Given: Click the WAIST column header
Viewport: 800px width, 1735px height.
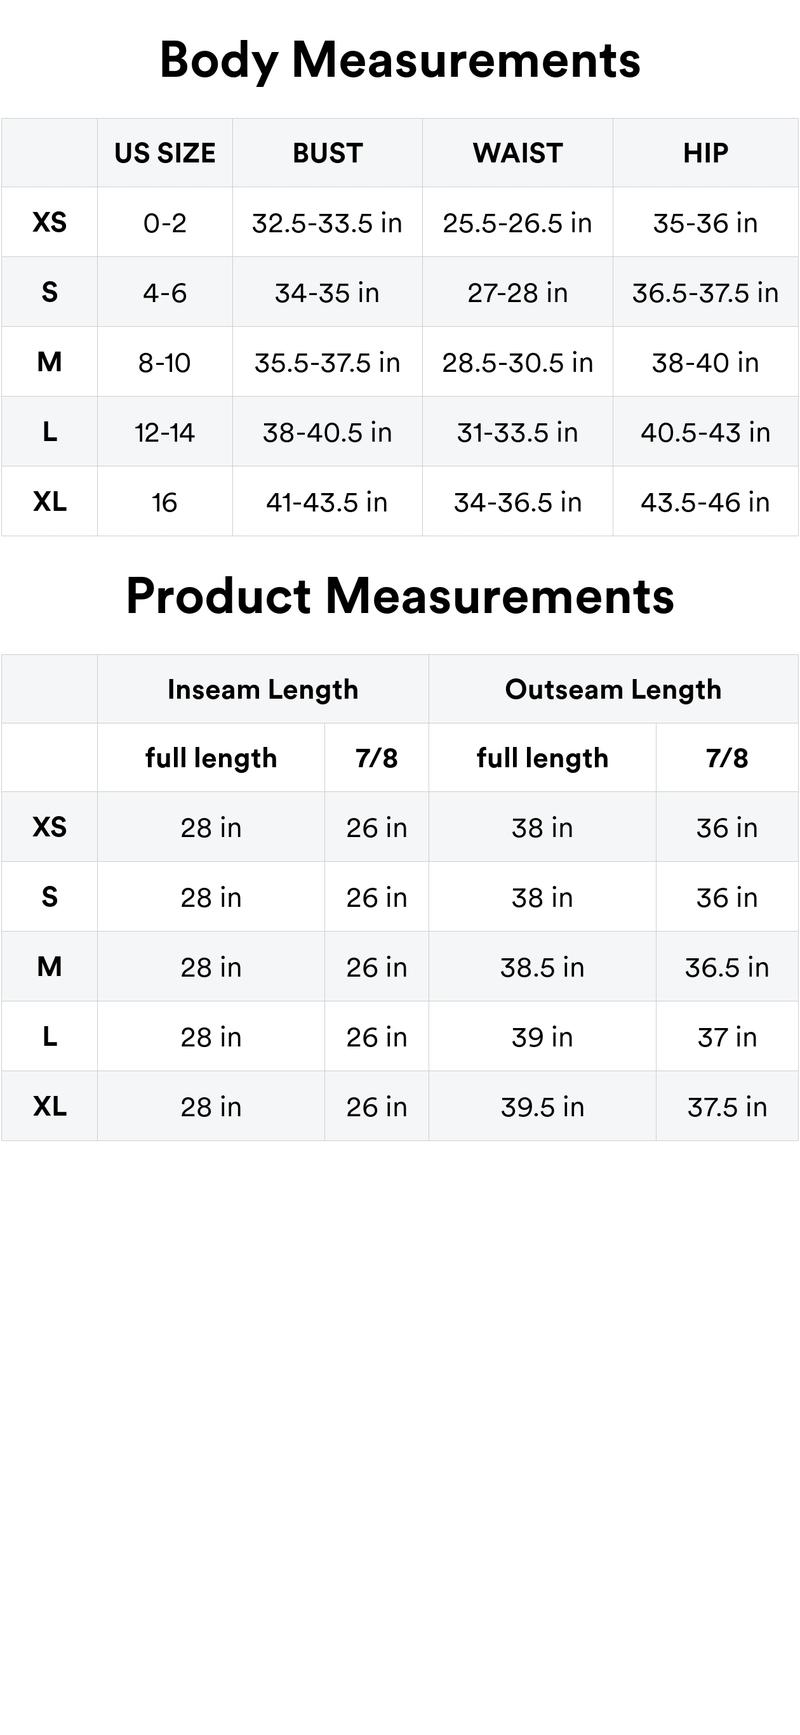Looking at the screenshot, I should 517,153.
